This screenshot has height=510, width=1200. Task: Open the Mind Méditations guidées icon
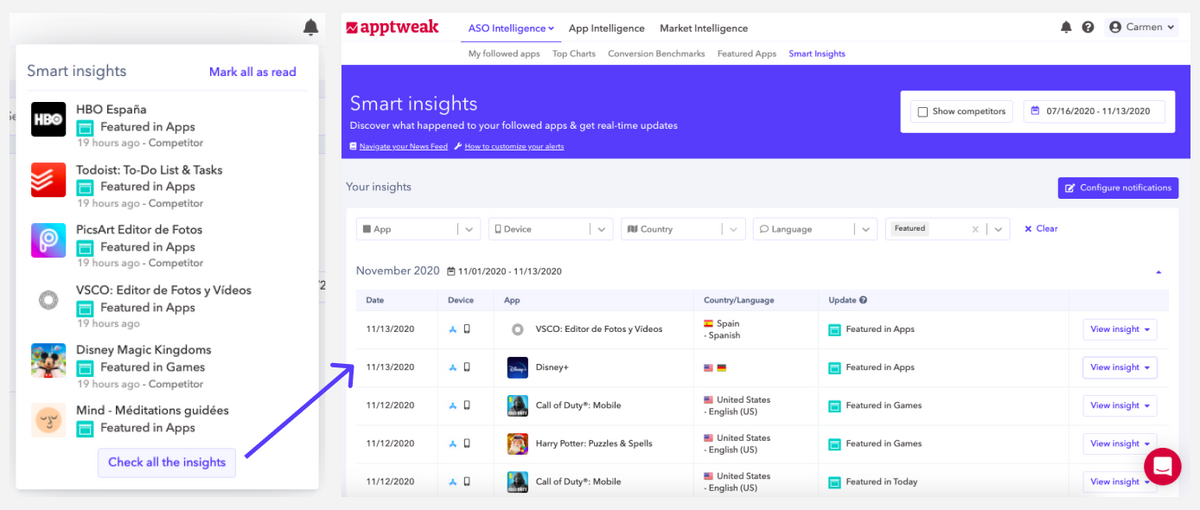(x=48, y=420)
